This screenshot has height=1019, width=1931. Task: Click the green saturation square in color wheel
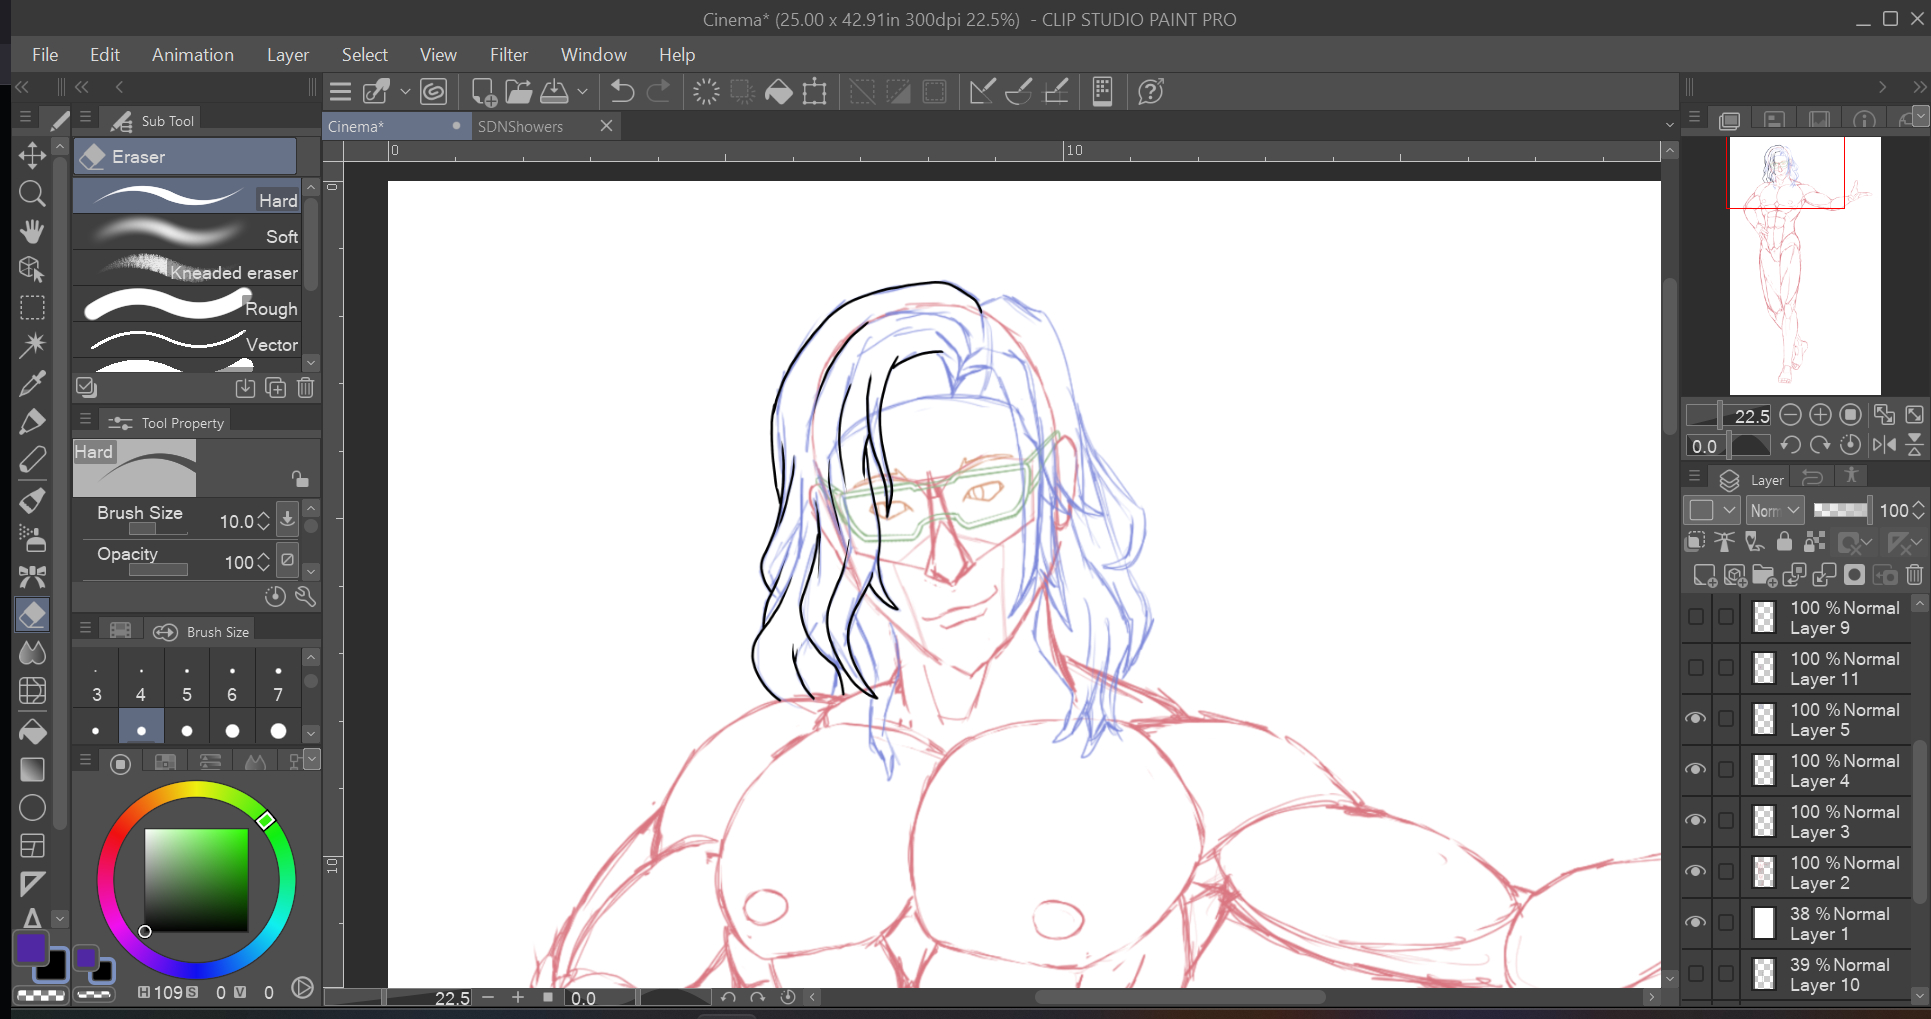click(x=196, y=880)
